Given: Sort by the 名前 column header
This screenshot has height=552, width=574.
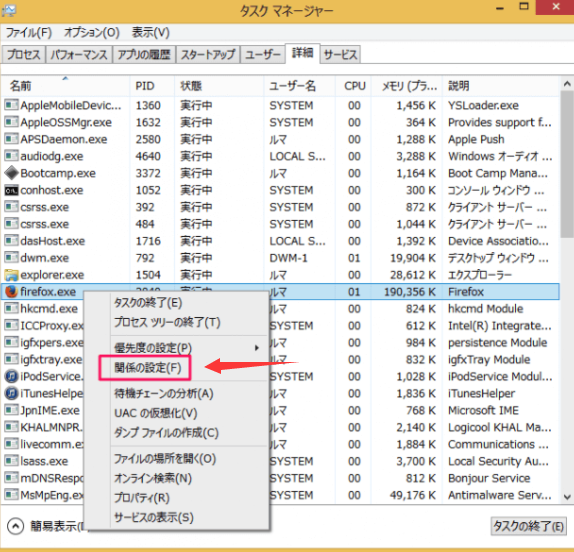Looking at the screenshot, I should click(x=66, y=86).
